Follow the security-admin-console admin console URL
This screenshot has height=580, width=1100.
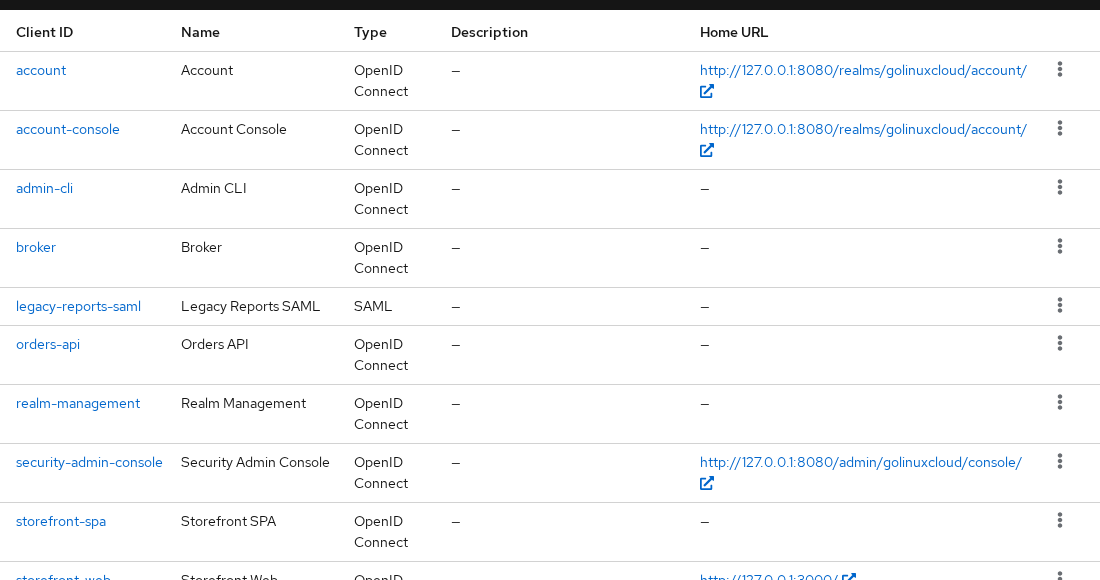point(861,462)
